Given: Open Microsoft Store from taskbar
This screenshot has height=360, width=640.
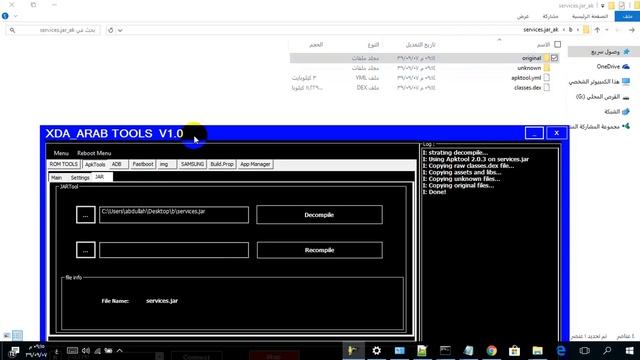Looking at the screenshot, I should pos(514,351).
